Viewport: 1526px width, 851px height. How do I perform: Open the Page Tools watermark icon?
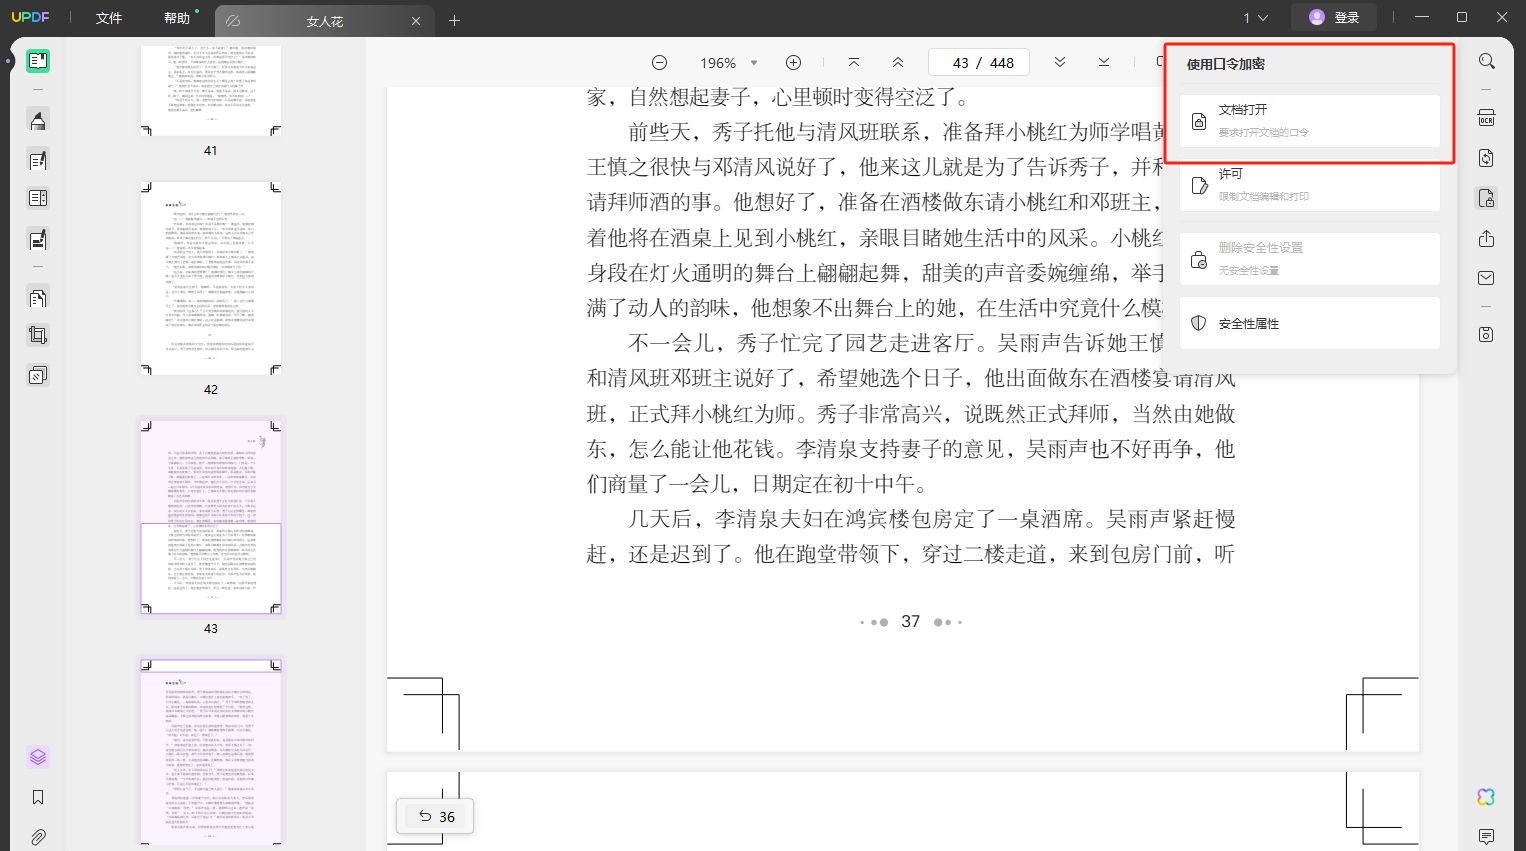(38, 375)
